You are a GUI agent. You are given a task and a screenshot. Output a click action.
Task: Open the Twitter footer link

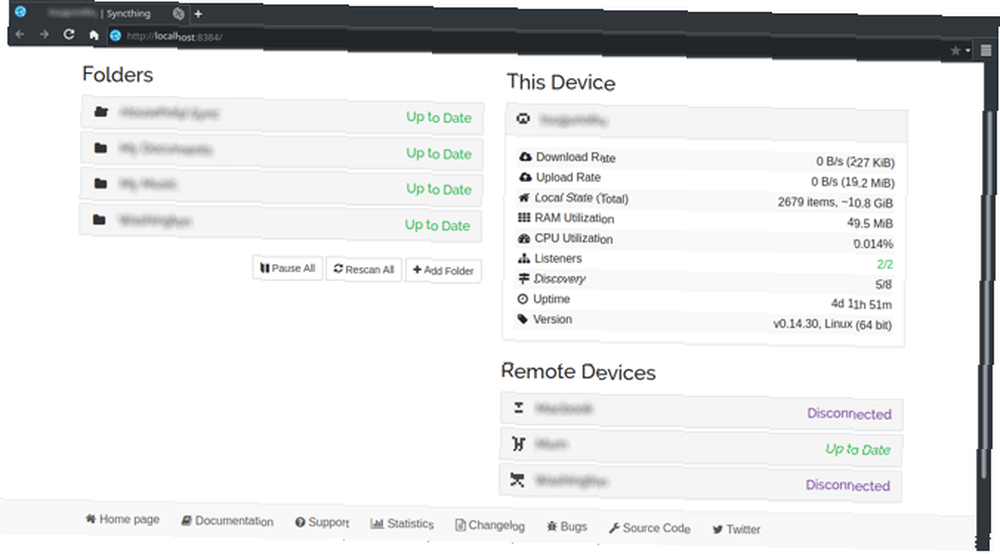tap(736, 529)
